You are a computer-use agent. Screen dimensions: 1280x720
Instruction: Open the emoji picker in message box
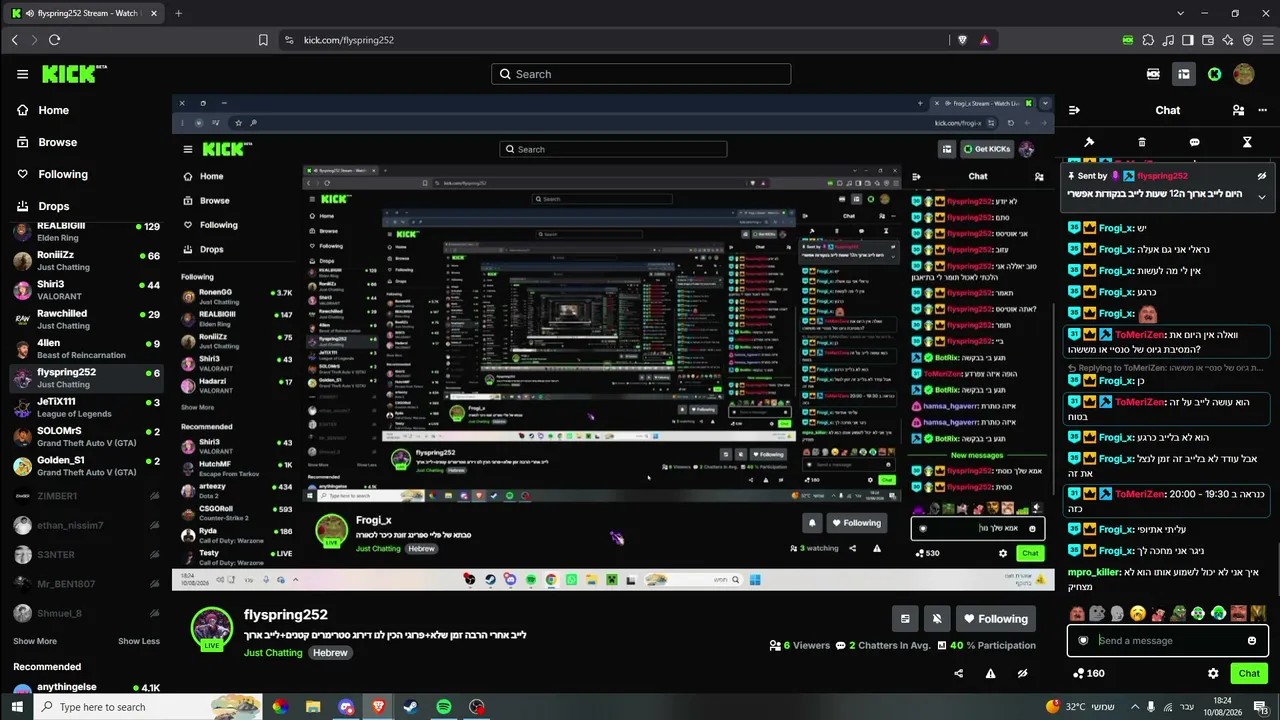coord(1252,641)
